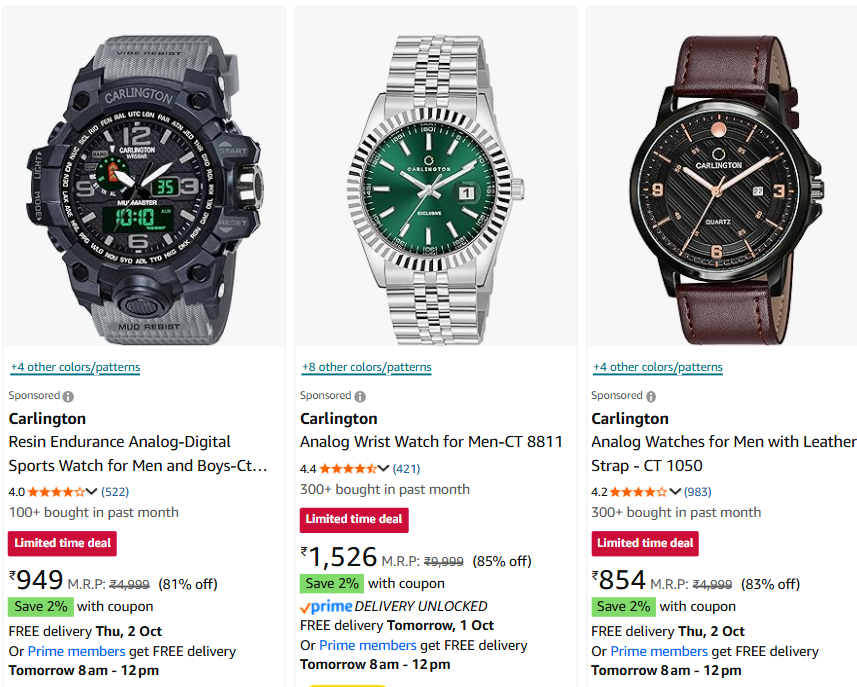The height and width of the screenshot is (687, 857).
Task: Click Sponsored info icon on CT 8811 watch
Action: [359, 396]
